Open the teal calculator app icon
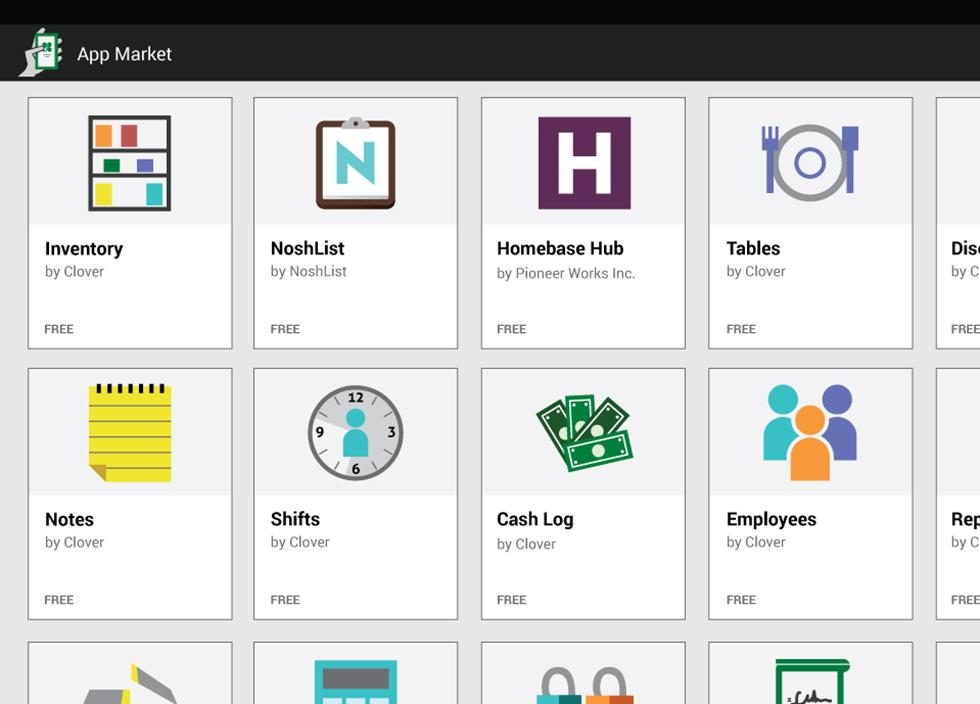This screenshot has width=980, height=704. click(356, 681)
